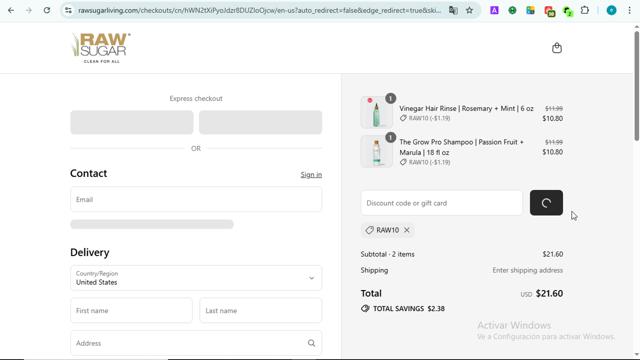Viewport: 640px width, 360px height.
Task: Open the dark green extension icon
Action: point(568,11)
